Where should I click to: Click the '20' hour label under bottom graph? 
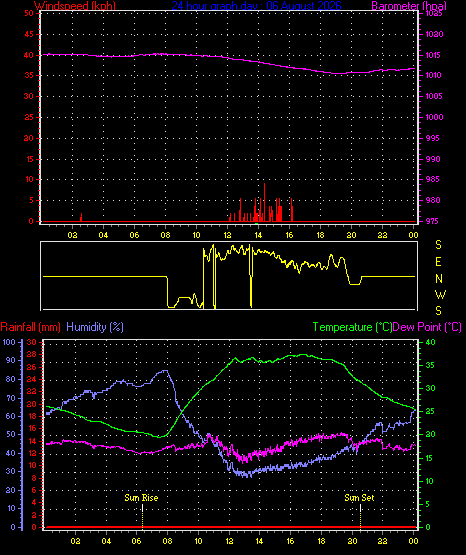352,541
